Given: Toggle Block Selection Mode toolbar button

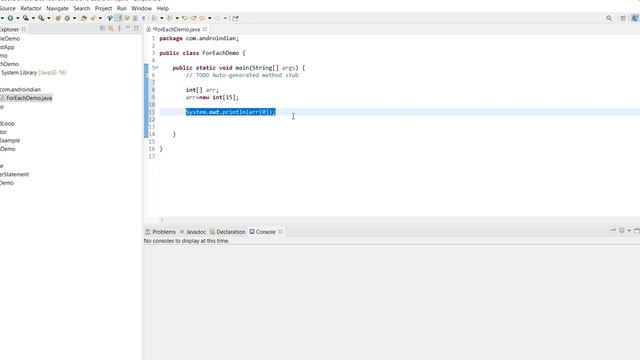Looking at the screenshot, I should 135,18.
